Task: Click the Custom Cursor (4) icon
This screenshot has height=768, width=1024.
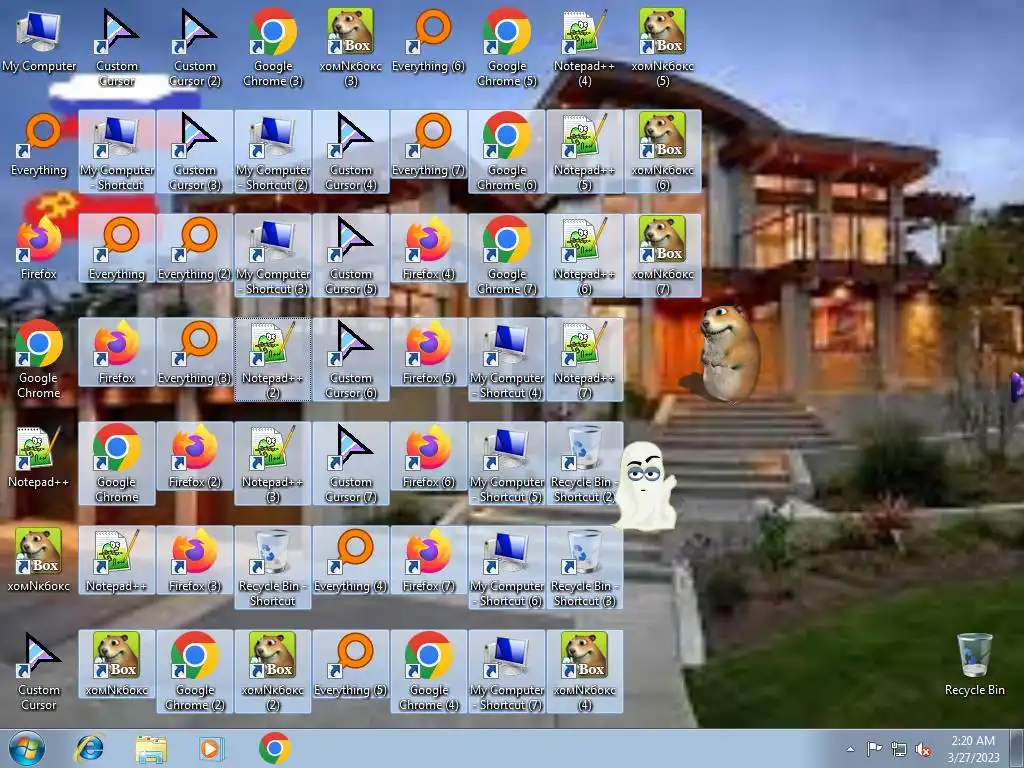Action: coord(351,152)
